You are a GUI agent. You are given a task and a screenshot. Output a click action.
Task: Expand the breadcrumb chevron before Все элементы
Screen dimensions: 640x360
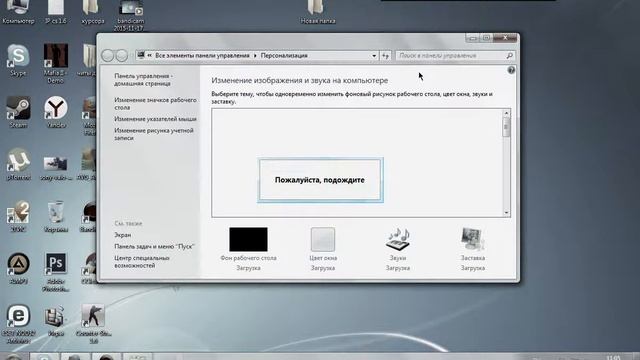tap(149, 56)
